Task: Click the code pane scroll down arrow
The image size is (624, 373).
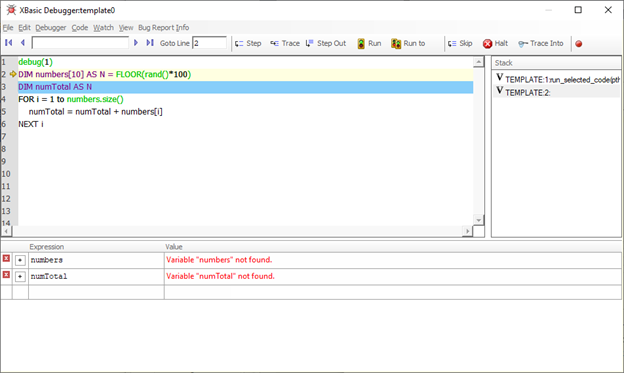Action: point(478,220)
